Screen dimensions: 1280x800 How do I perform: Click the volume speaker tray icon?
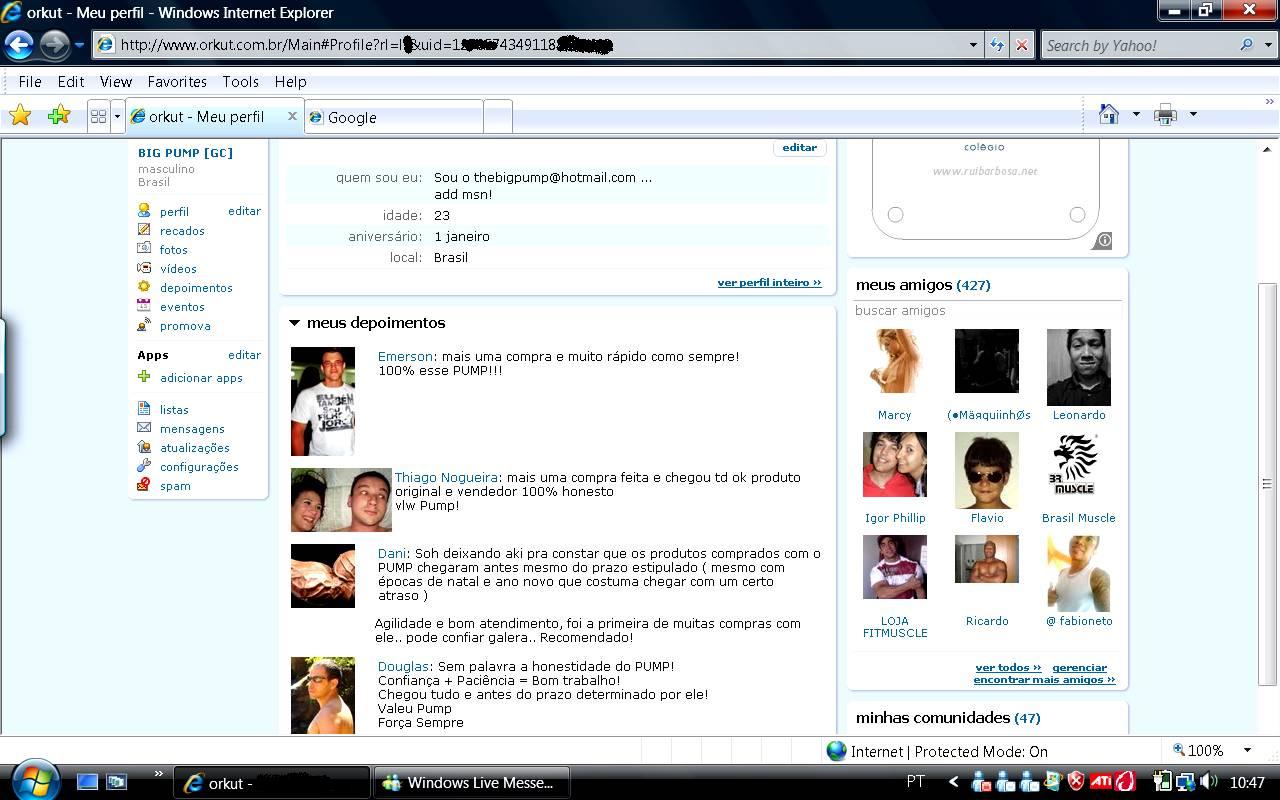click(x=1208, y=782)
